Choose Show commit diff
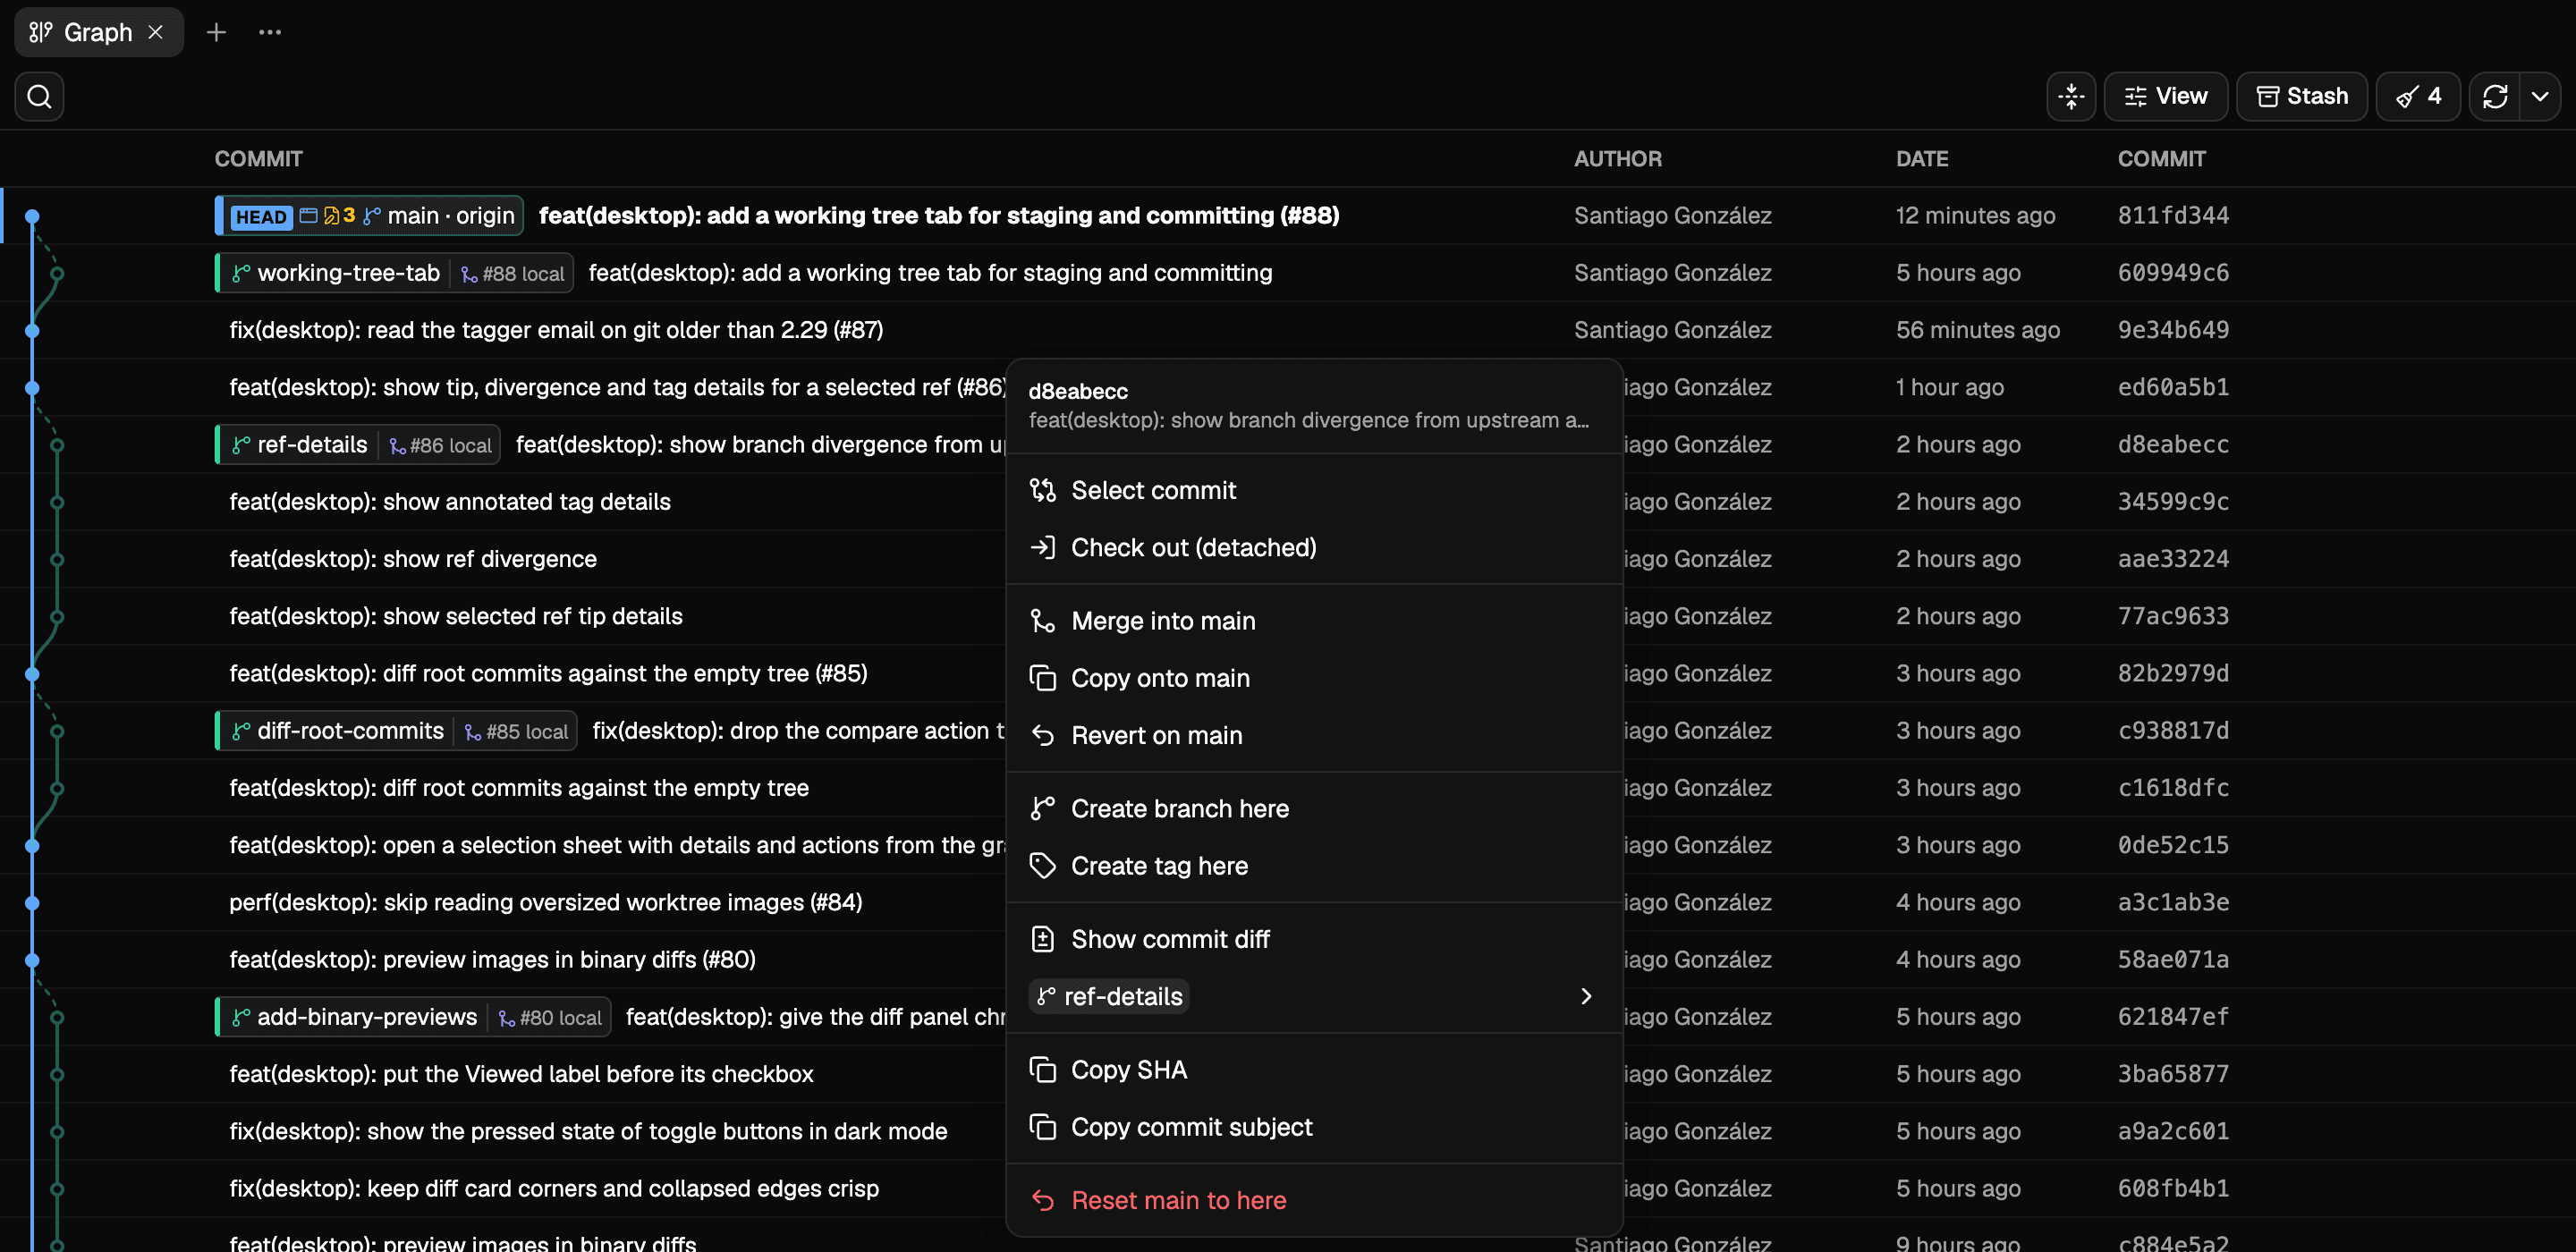 1314,939
